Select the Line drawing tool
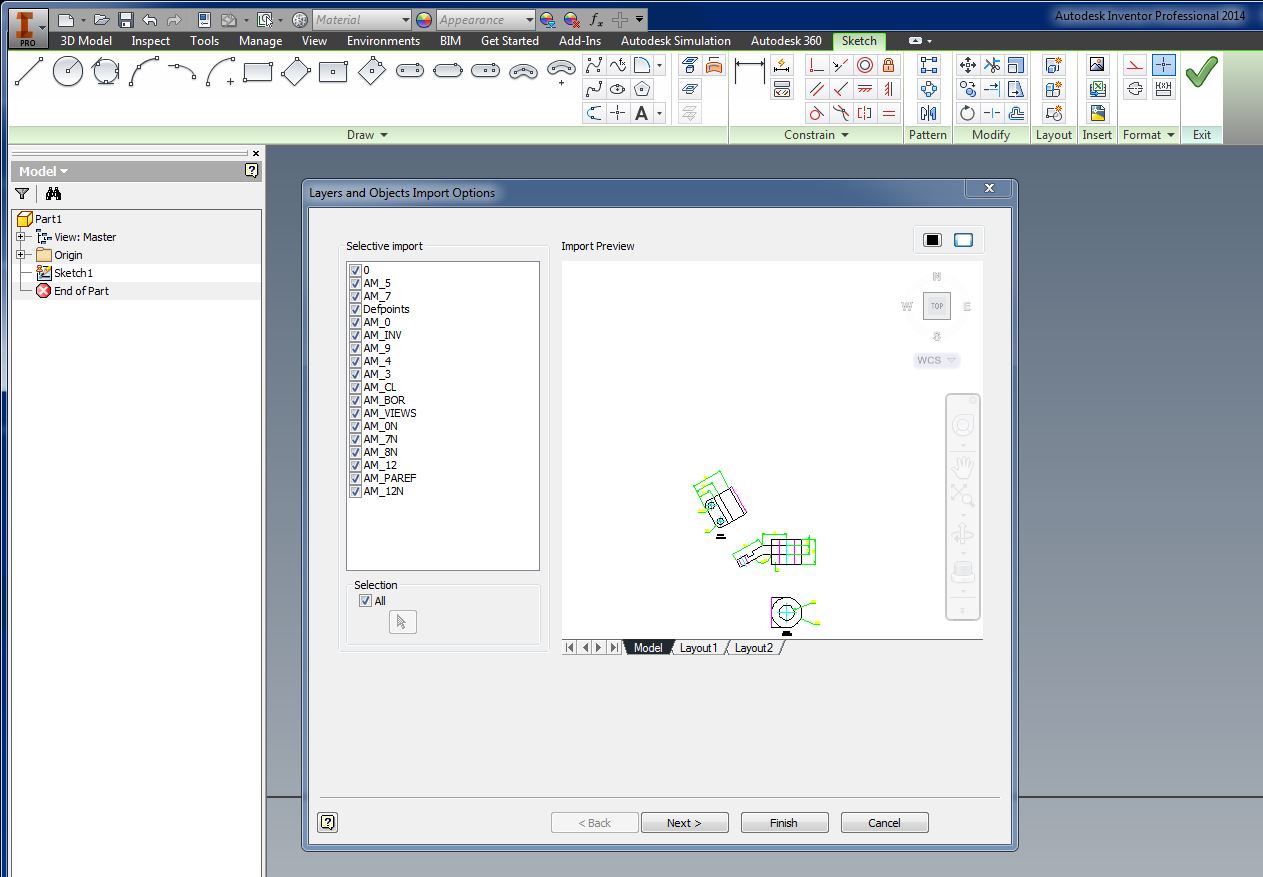The image size is (1263, 877). click(28, 71)
